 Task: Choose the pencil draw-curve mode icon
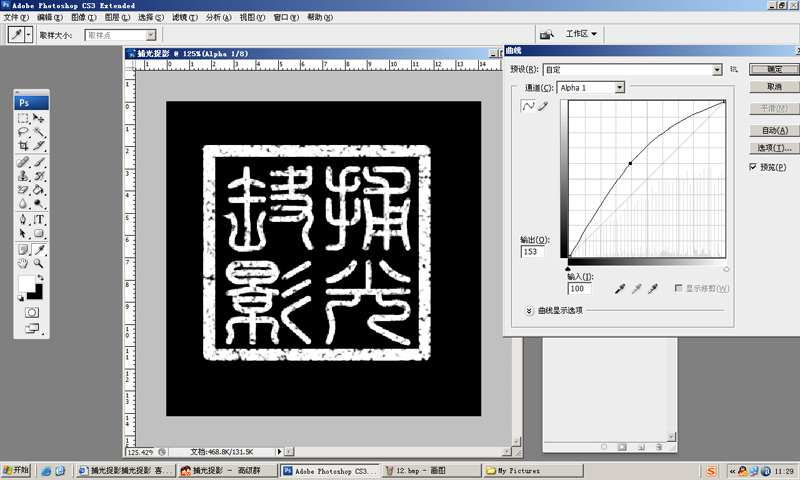coord(543,107)
